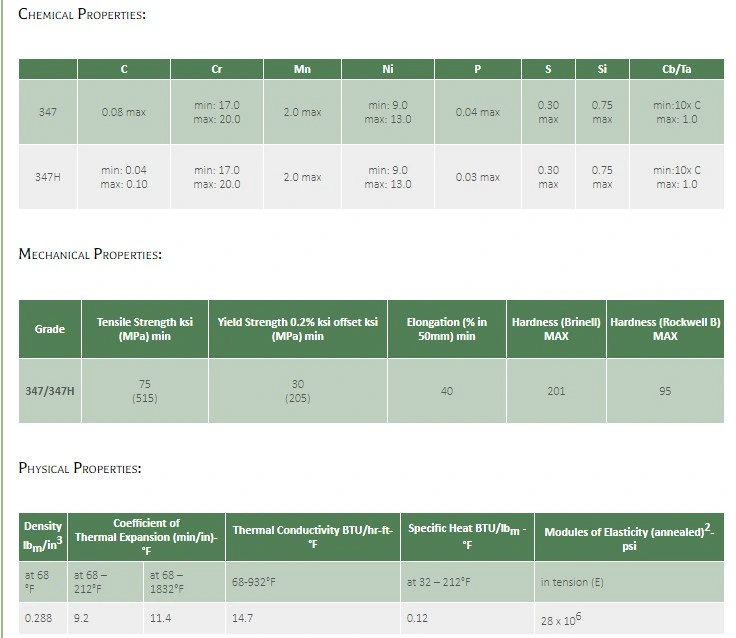Select the 0.08 max carbon cell
The height and width of the screenshot is (638, 736).
pyautogui.click(x=124, y=112)
